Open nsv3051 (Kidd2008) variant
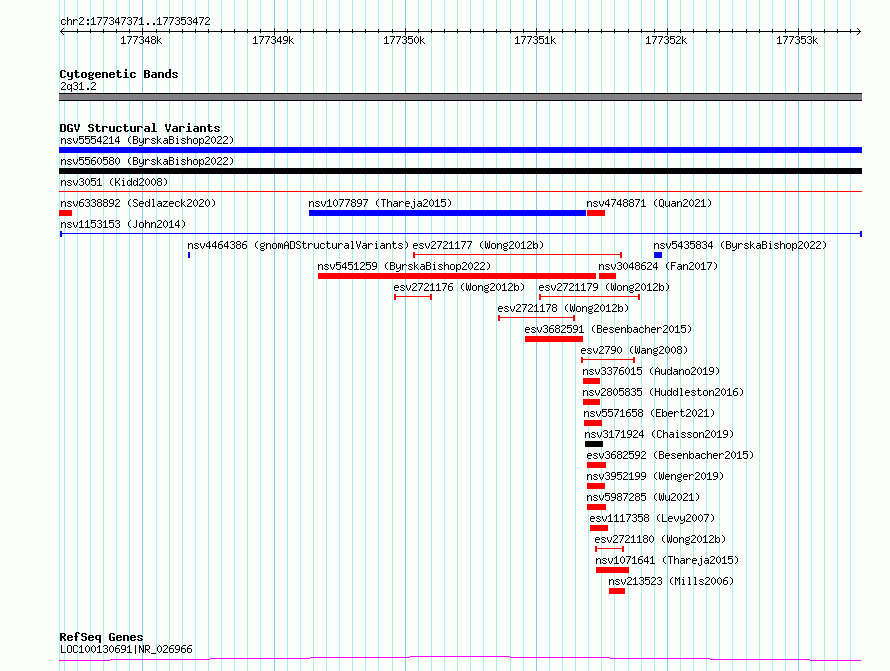The image size is (890, 671). coord(114,182)
